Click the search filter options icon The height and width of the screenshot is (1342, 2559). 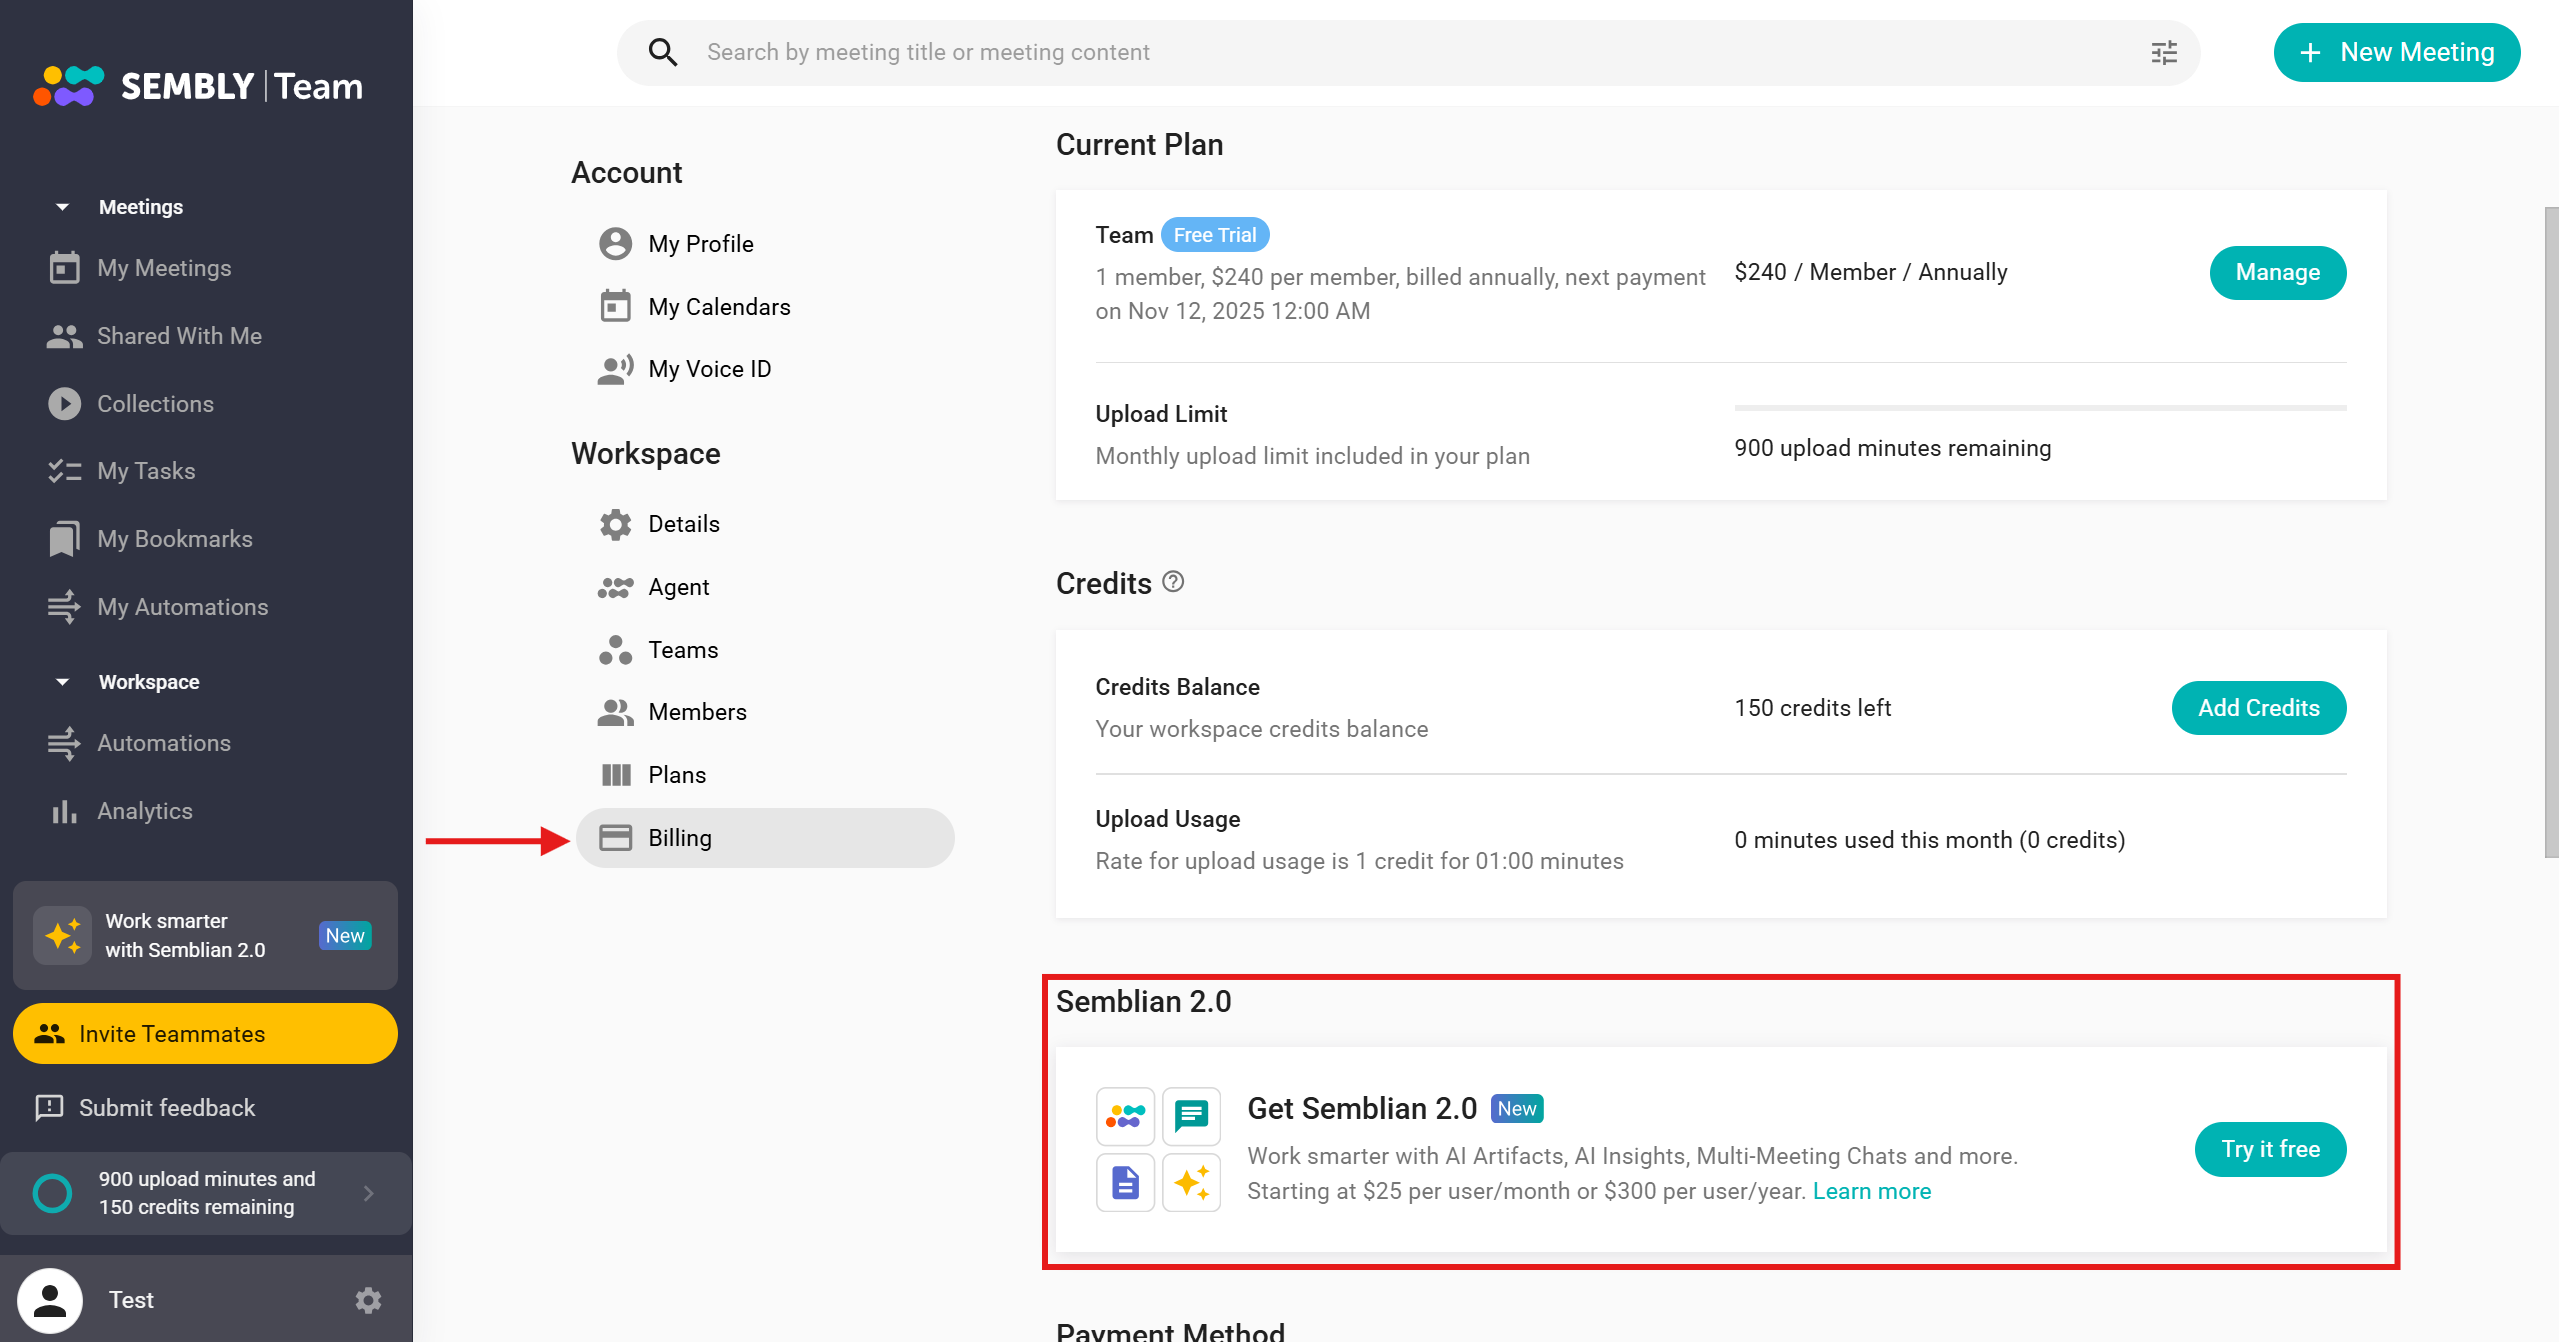[x=2164, y=52]
